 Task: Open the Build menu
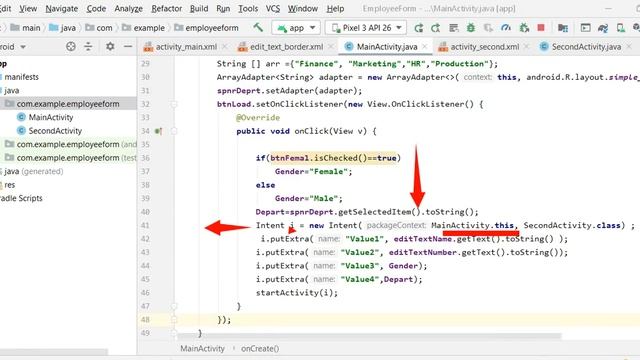(x=199, y=8)
